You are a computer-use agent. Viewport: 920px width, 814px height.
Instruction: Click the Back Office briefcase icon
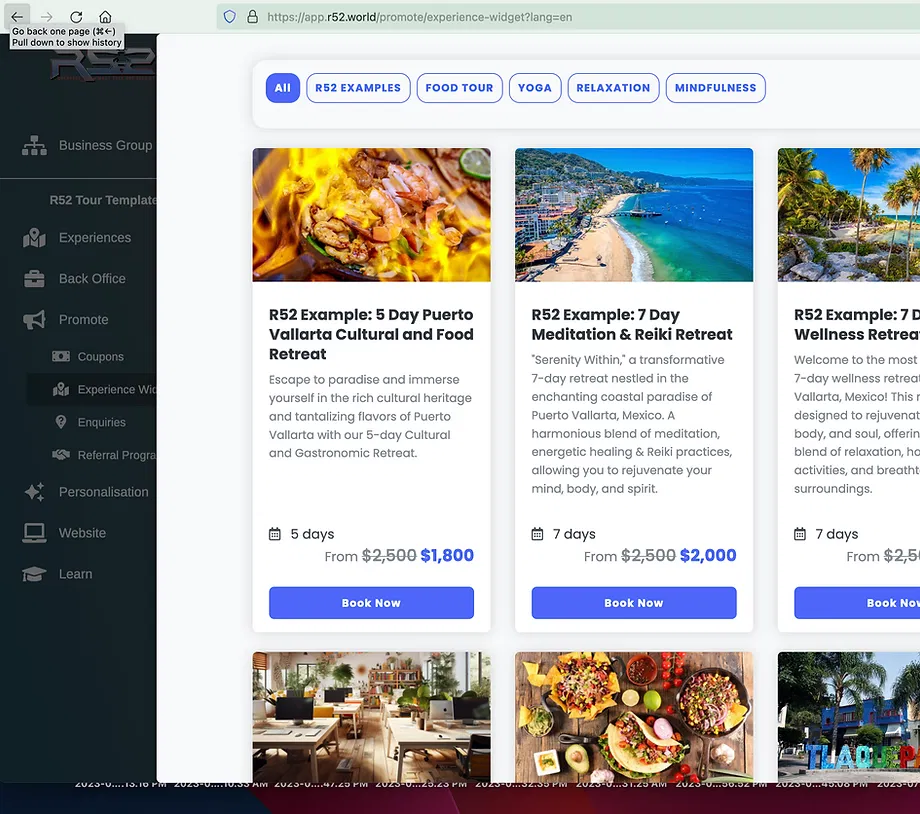point(35,279)
